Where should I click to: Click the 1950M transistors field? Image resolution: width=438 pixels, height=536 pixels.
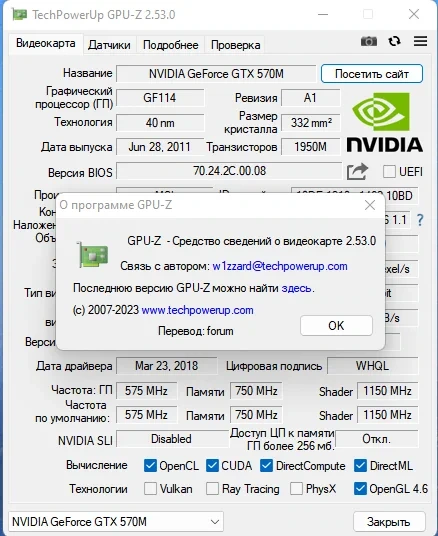(310, 147)
